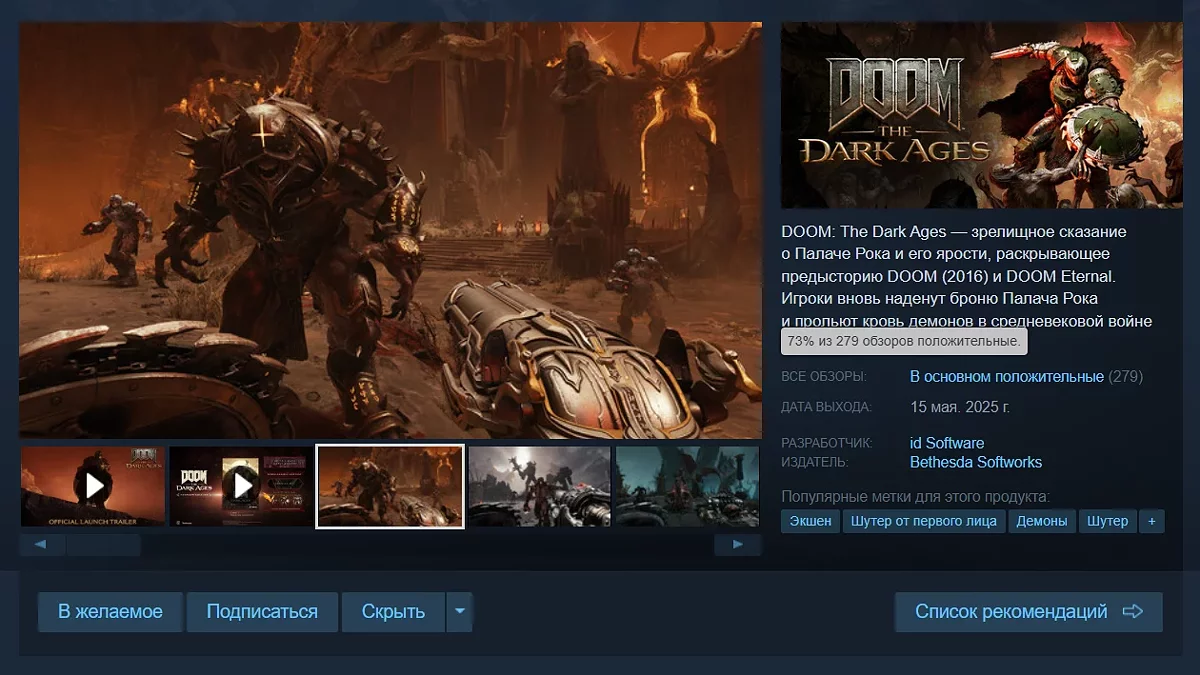Click the 'ВСЕ ОБЗОРЫ:' label
The image size is (1200, 675).
pyautogui.click(x=824, y=377)
